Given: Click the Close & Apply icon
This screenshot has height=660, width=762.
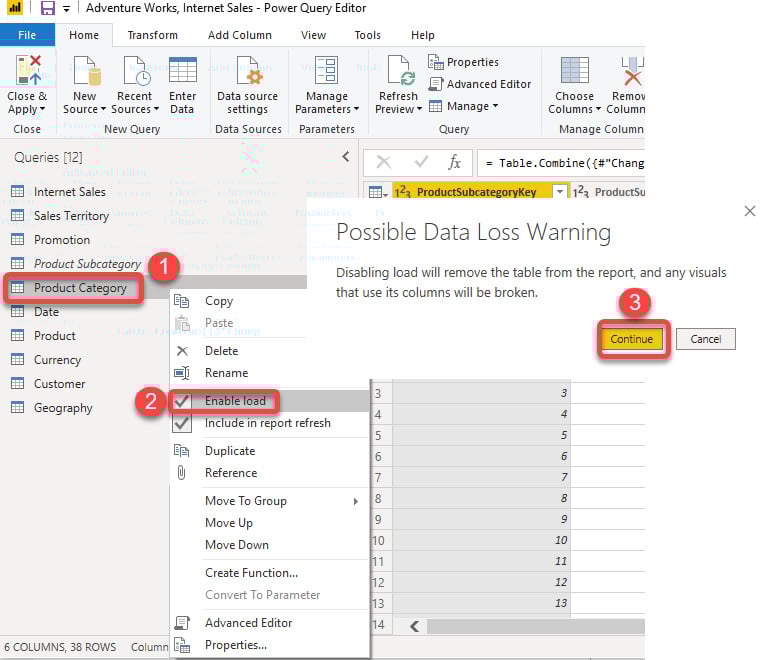Looking at the screenshot, I should tap(29, 70).
